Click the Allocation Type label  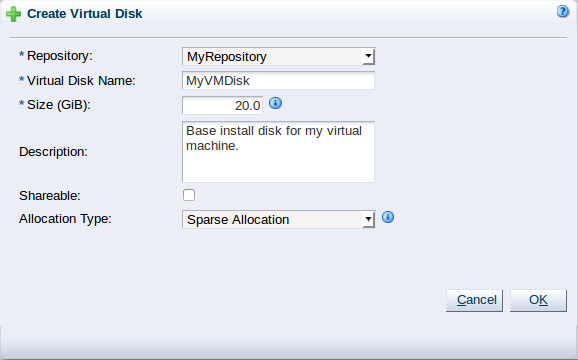[x=65, y=219]
